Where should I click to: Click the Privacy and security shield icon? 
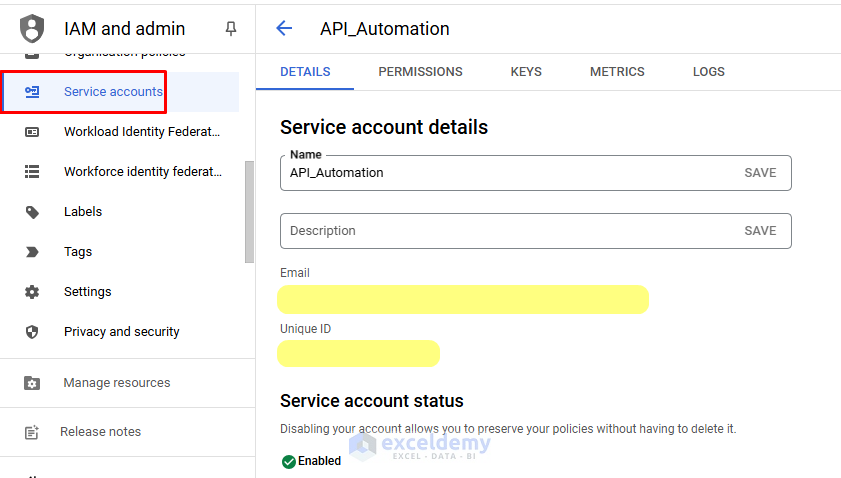[x=32, y=332]
